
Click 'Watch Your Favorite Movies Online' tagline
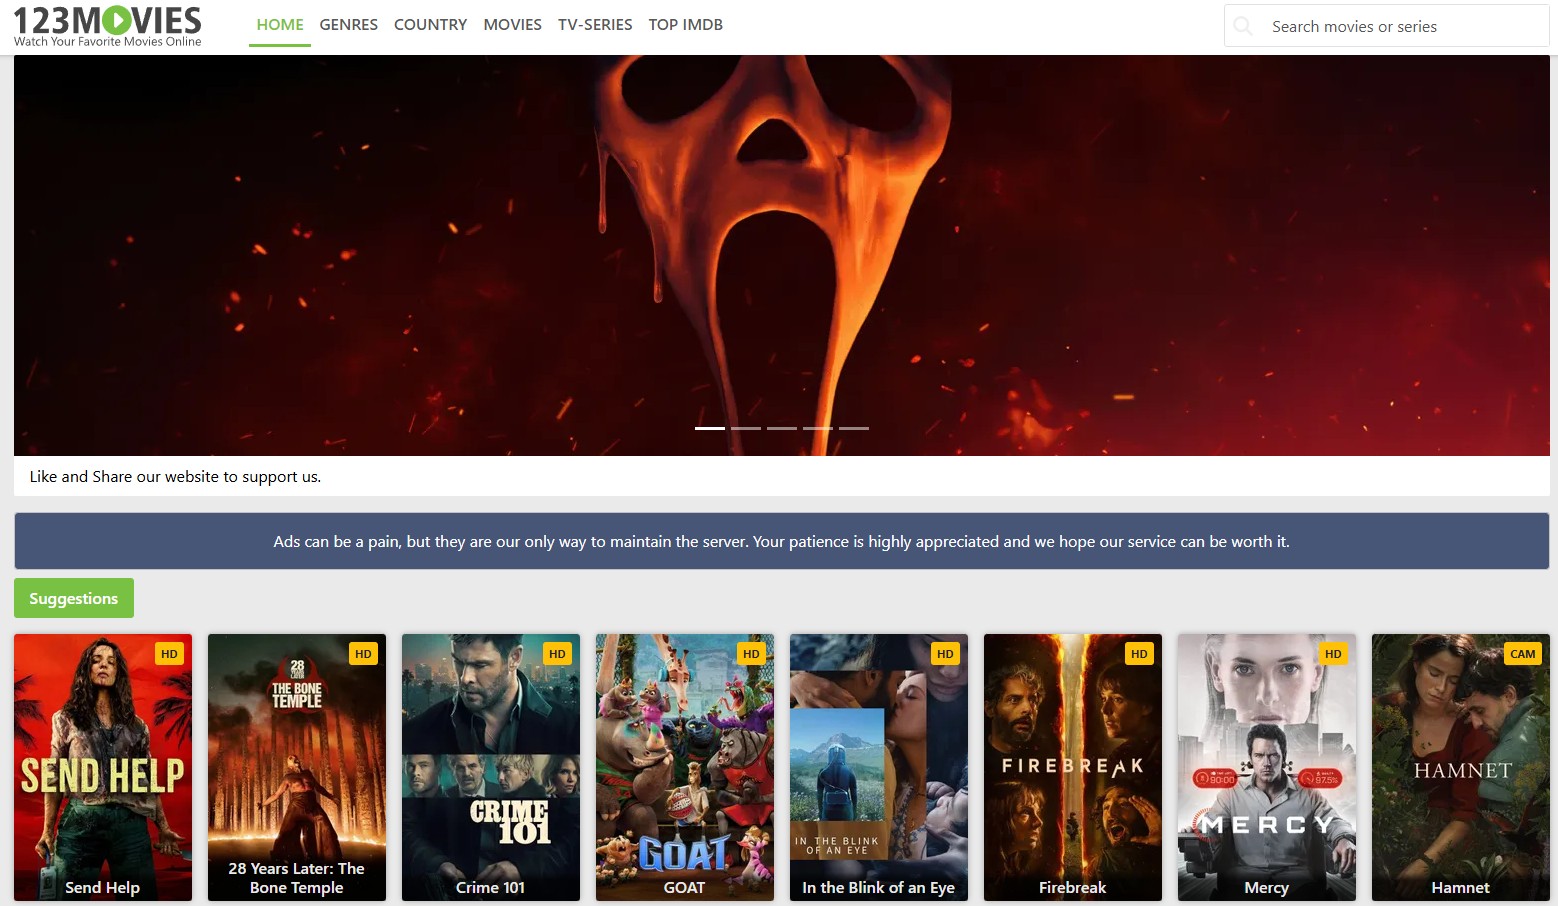(108, 42)
